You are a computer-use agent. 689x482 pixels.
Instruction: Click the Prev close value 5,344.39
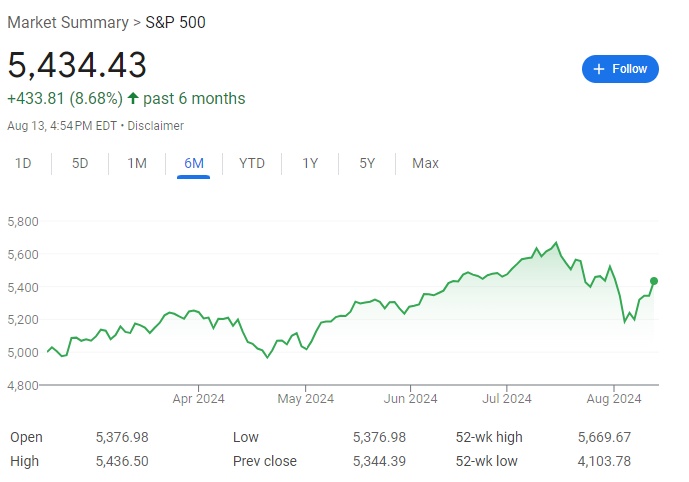point(379,461)
